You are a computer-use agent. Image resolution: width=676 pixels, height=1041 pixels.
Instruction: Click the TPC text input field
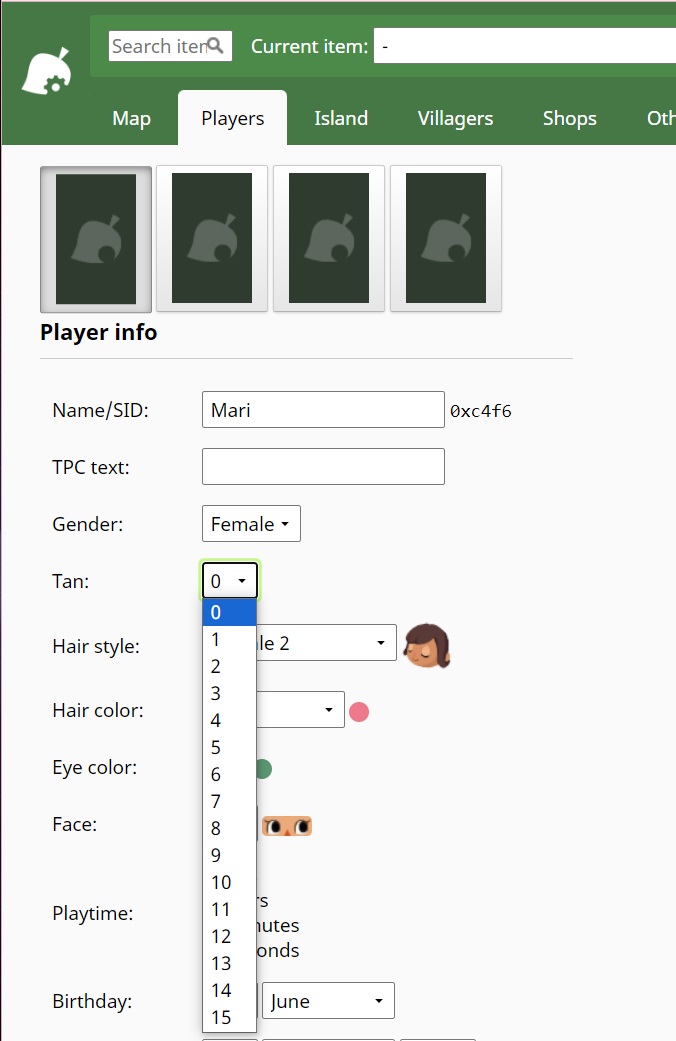323,467
